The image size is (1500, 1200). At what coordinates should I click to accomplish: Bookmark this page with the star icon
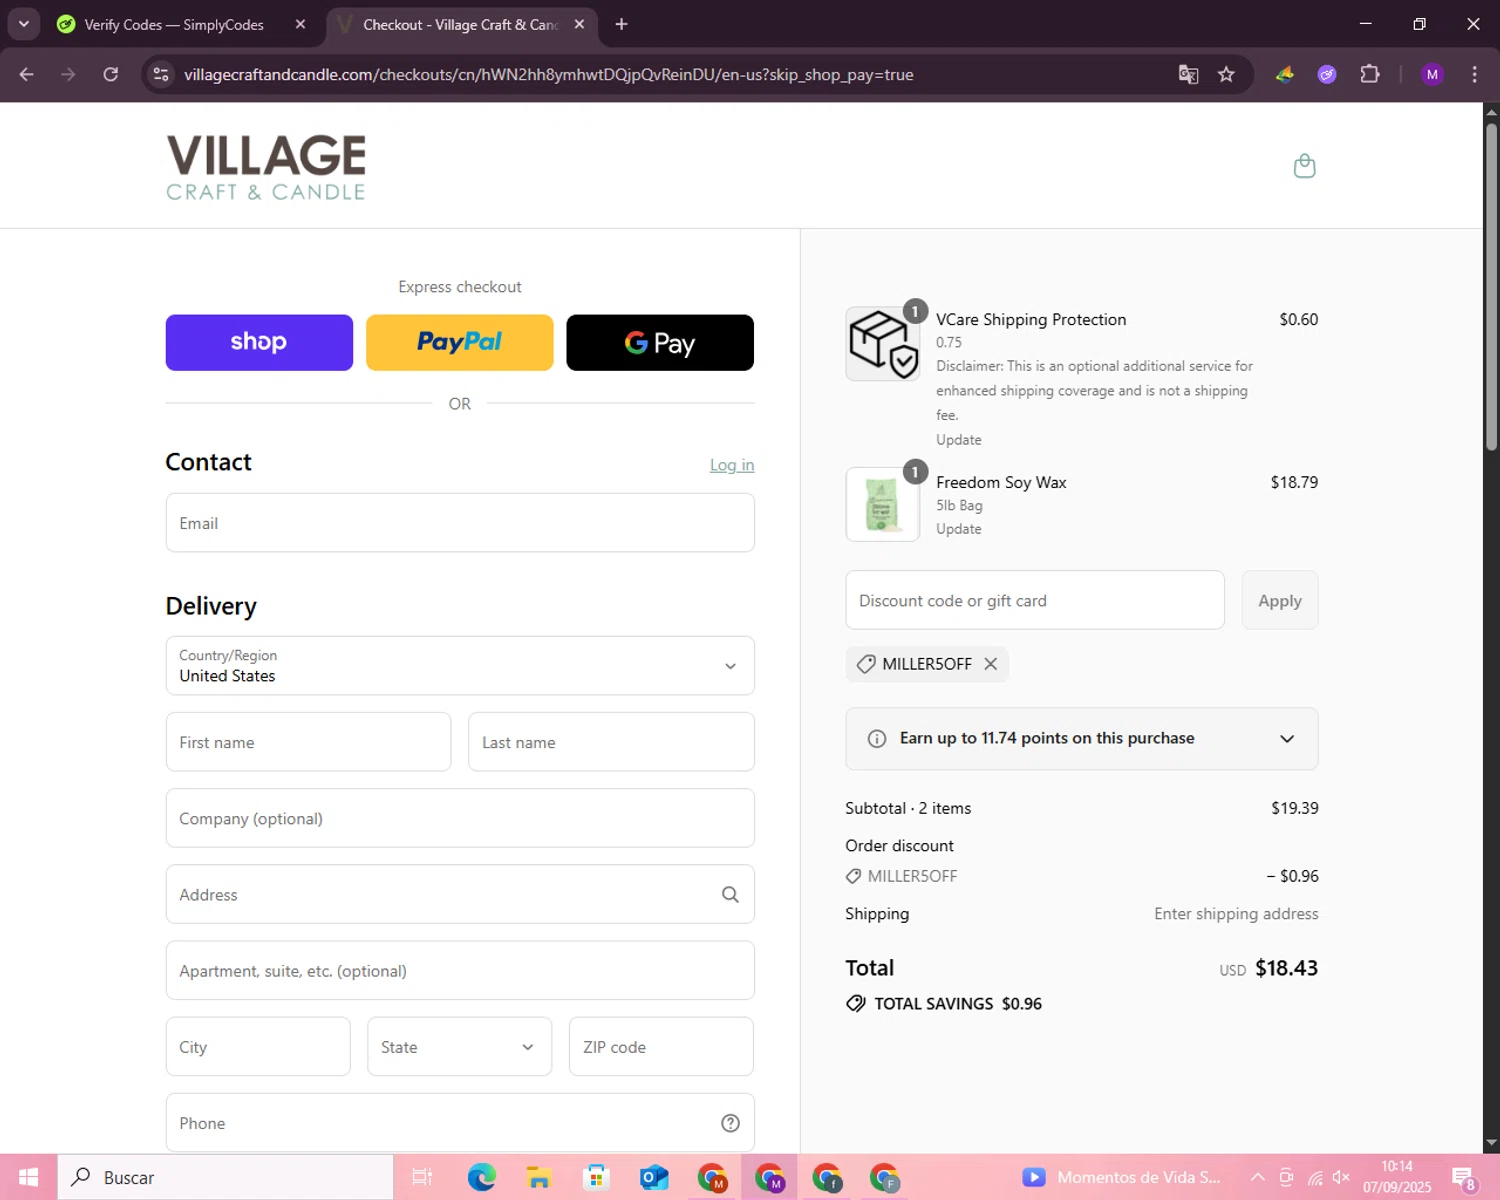[1226, 74]
